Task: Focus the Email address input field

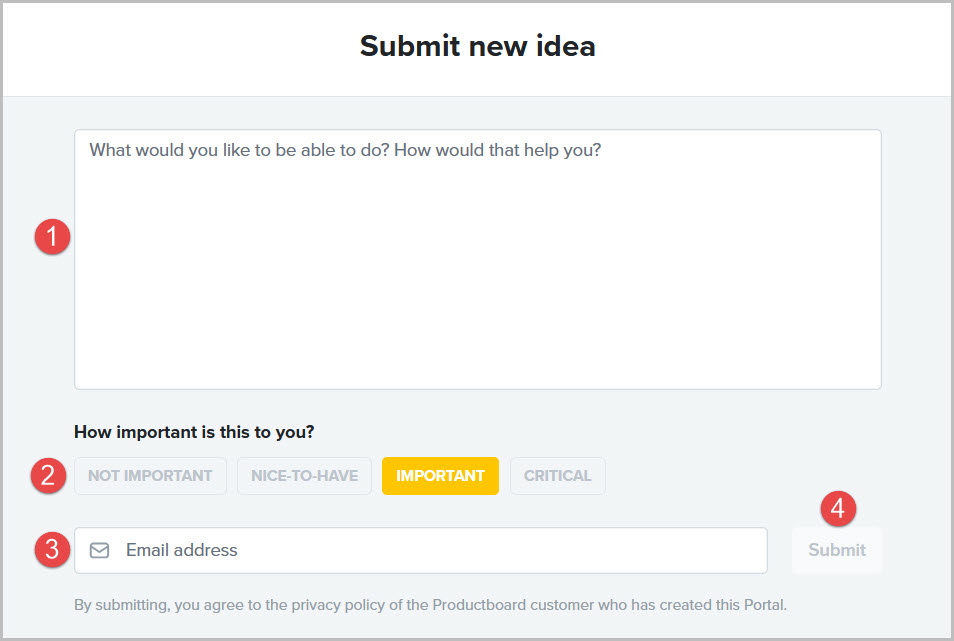Action: tap(421, 550)
